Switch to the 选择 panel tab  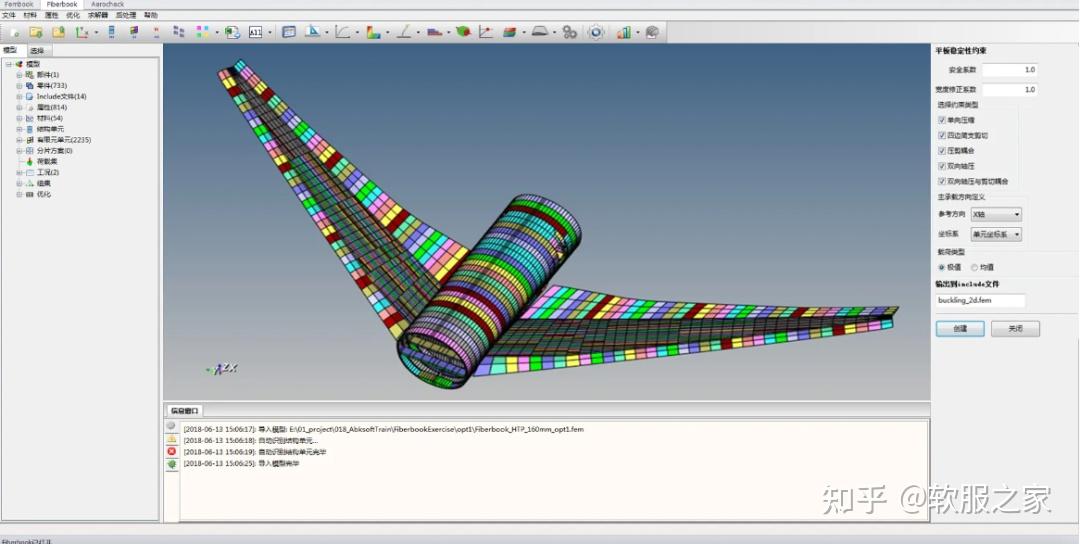[x=37, y=50]
